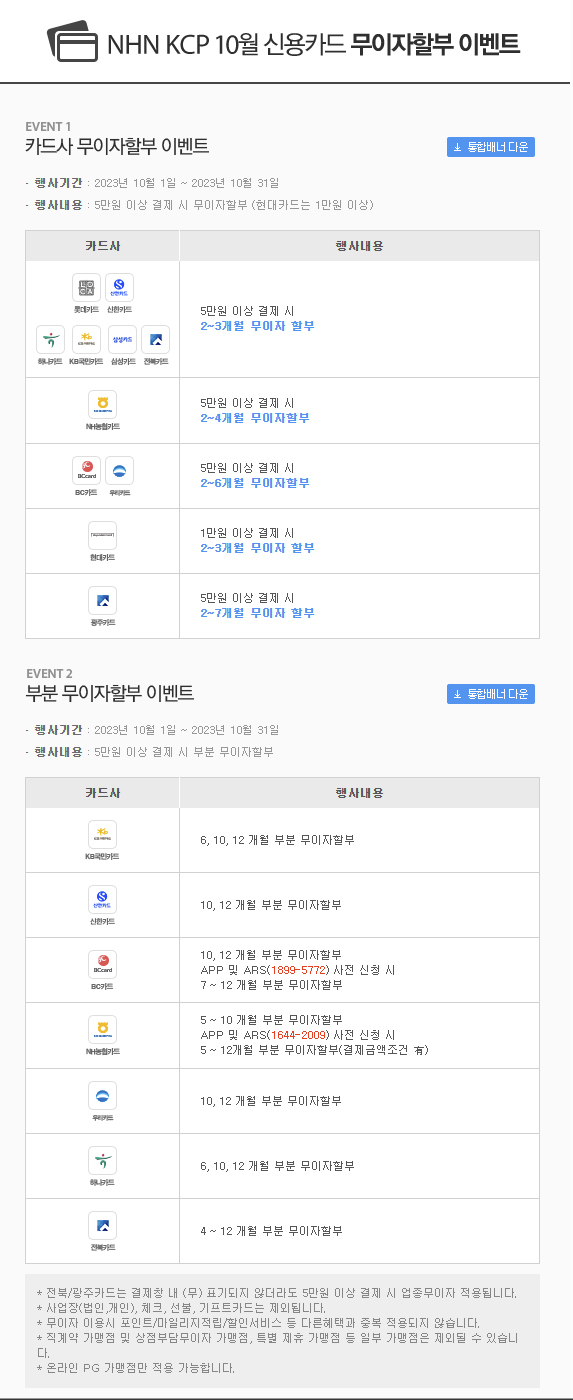Click the 삼성카드 logo
This screenshot has height=1400, width=573.
pyautogui.click(x=123, y=340)
